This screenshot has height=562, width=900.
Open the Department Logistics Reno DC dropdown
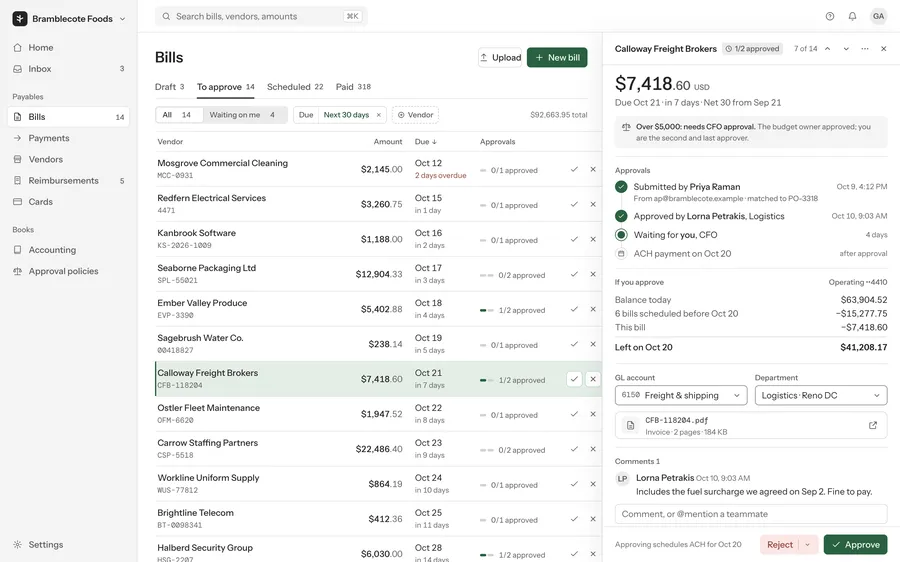pyautogui.click(x=821, y=395)
